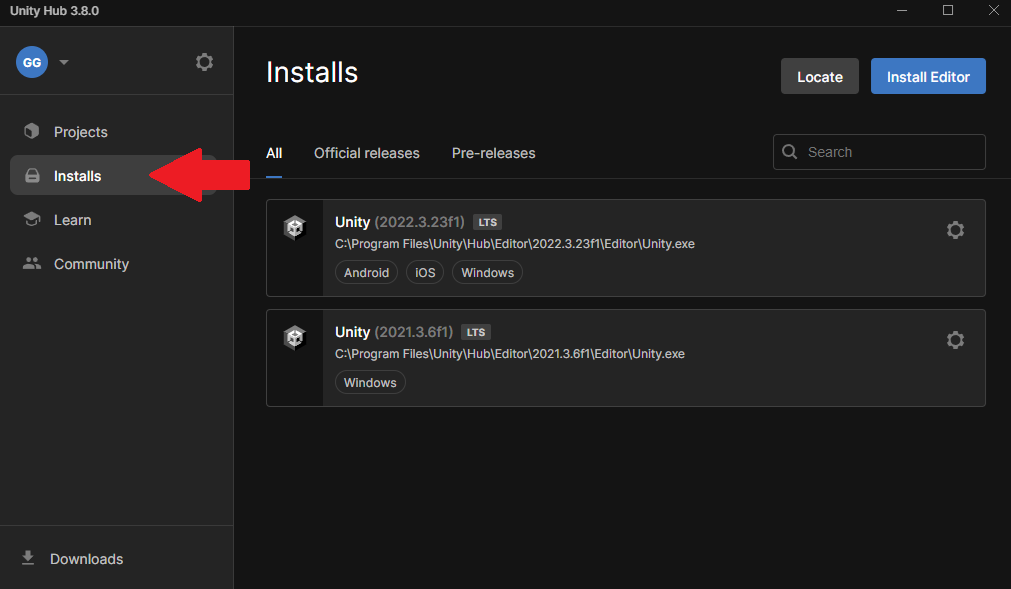Open settings gear for Unity 2021.3.6f1
Screen dimensions: 1011x589
(x=955, y=340)
